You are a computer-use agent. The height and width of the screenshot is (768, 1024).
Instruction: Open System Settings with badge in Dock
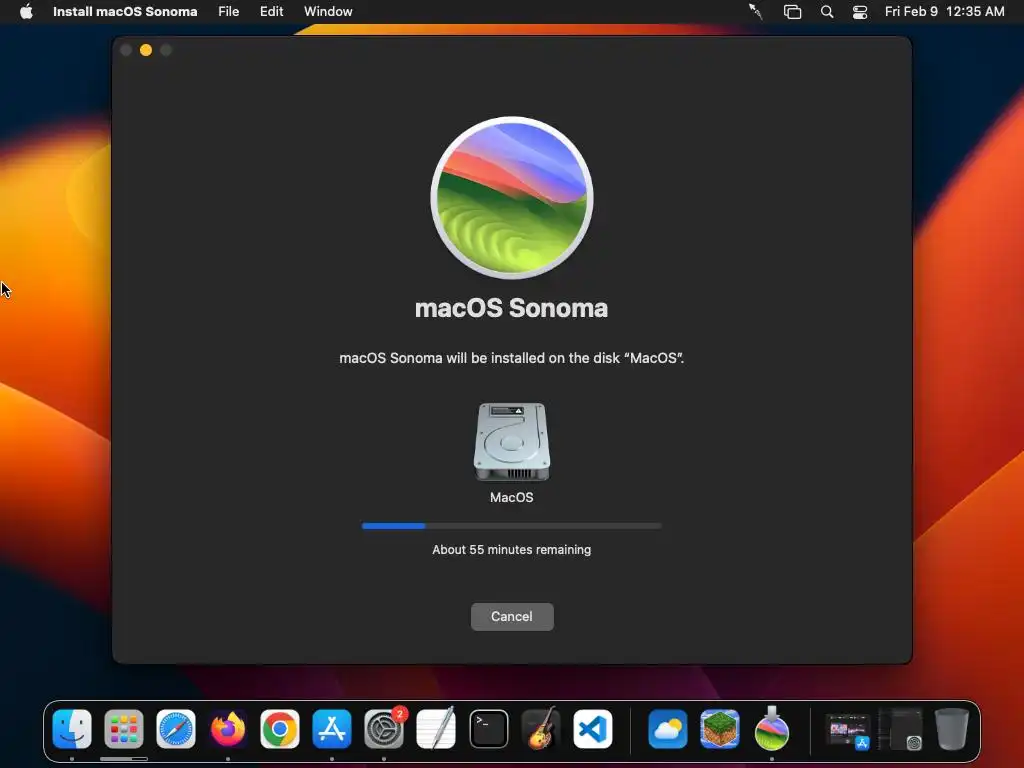pos(384,729)
